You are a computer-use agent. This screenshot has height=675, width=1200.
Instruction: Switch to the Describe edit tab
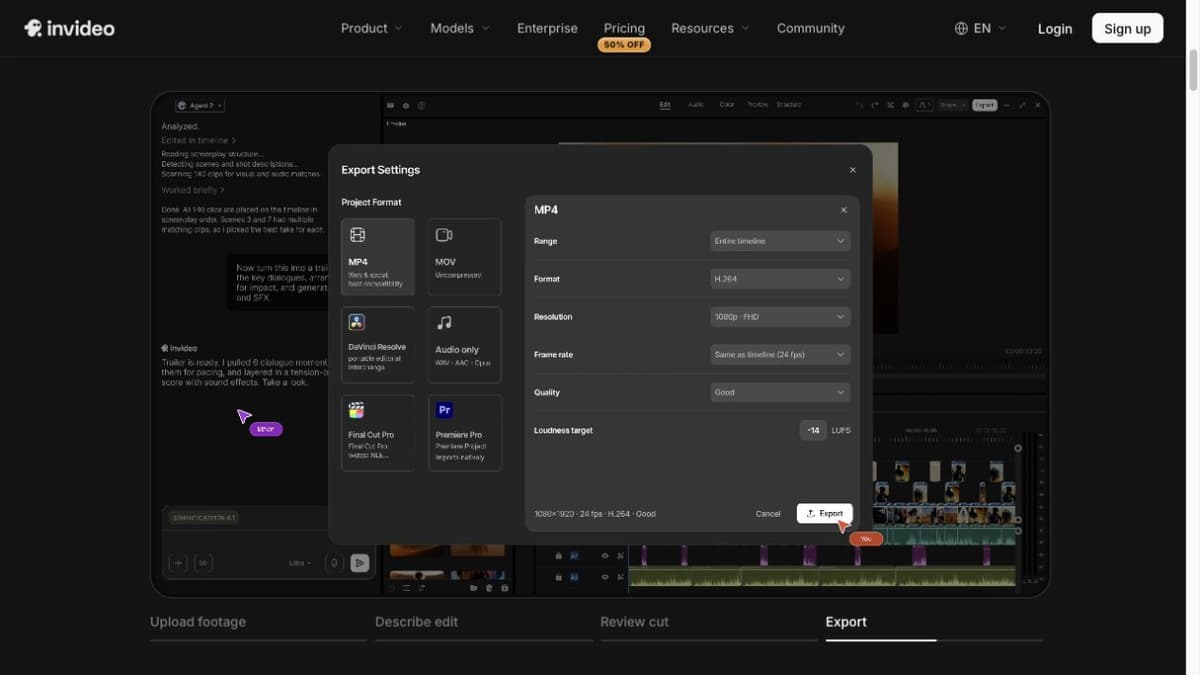point(417,622)
